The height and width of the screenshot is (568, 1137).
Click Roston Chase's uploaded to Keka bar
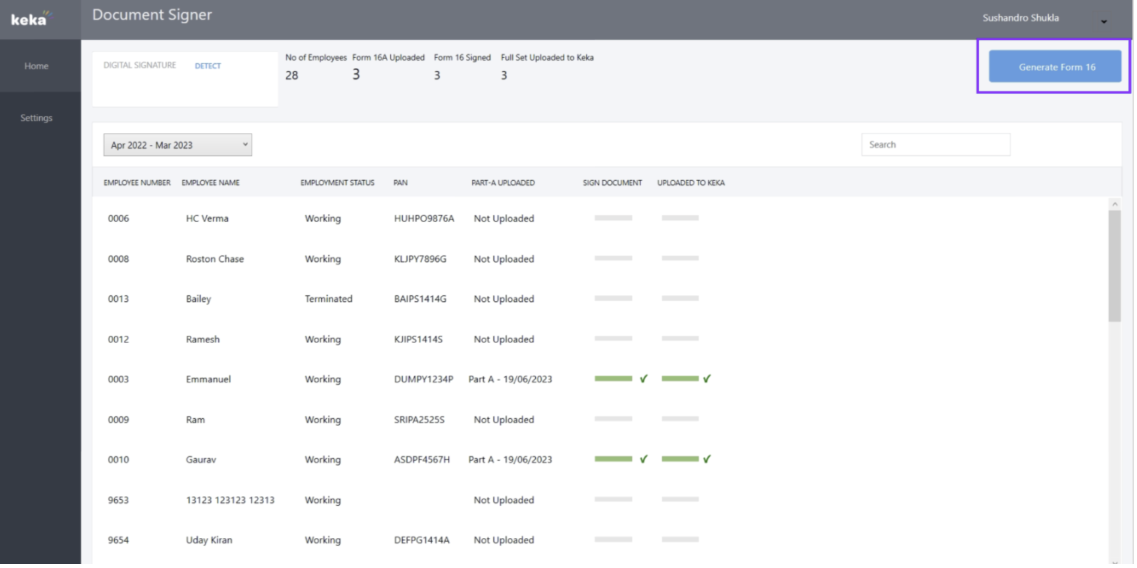[680, 258]
